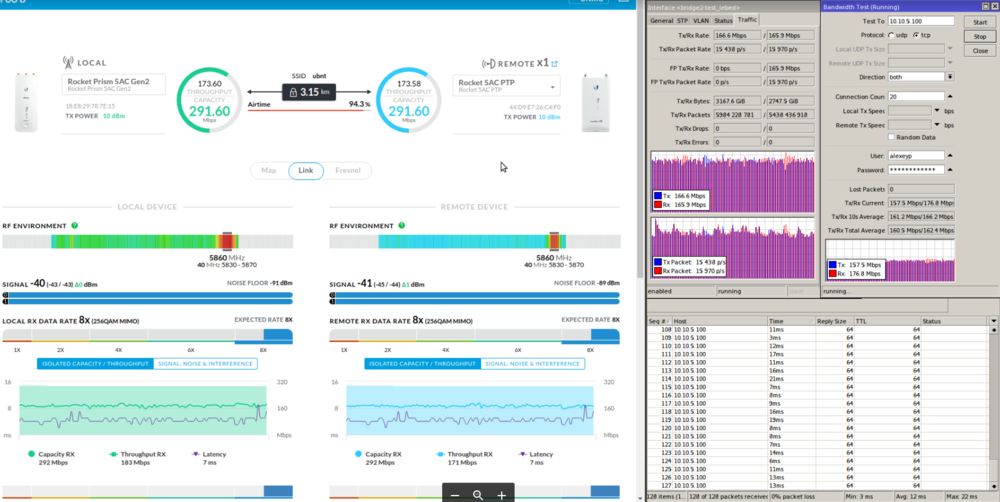
Task: Show remote Signal, Noise & Interference view
Action: tap(532, 364)
